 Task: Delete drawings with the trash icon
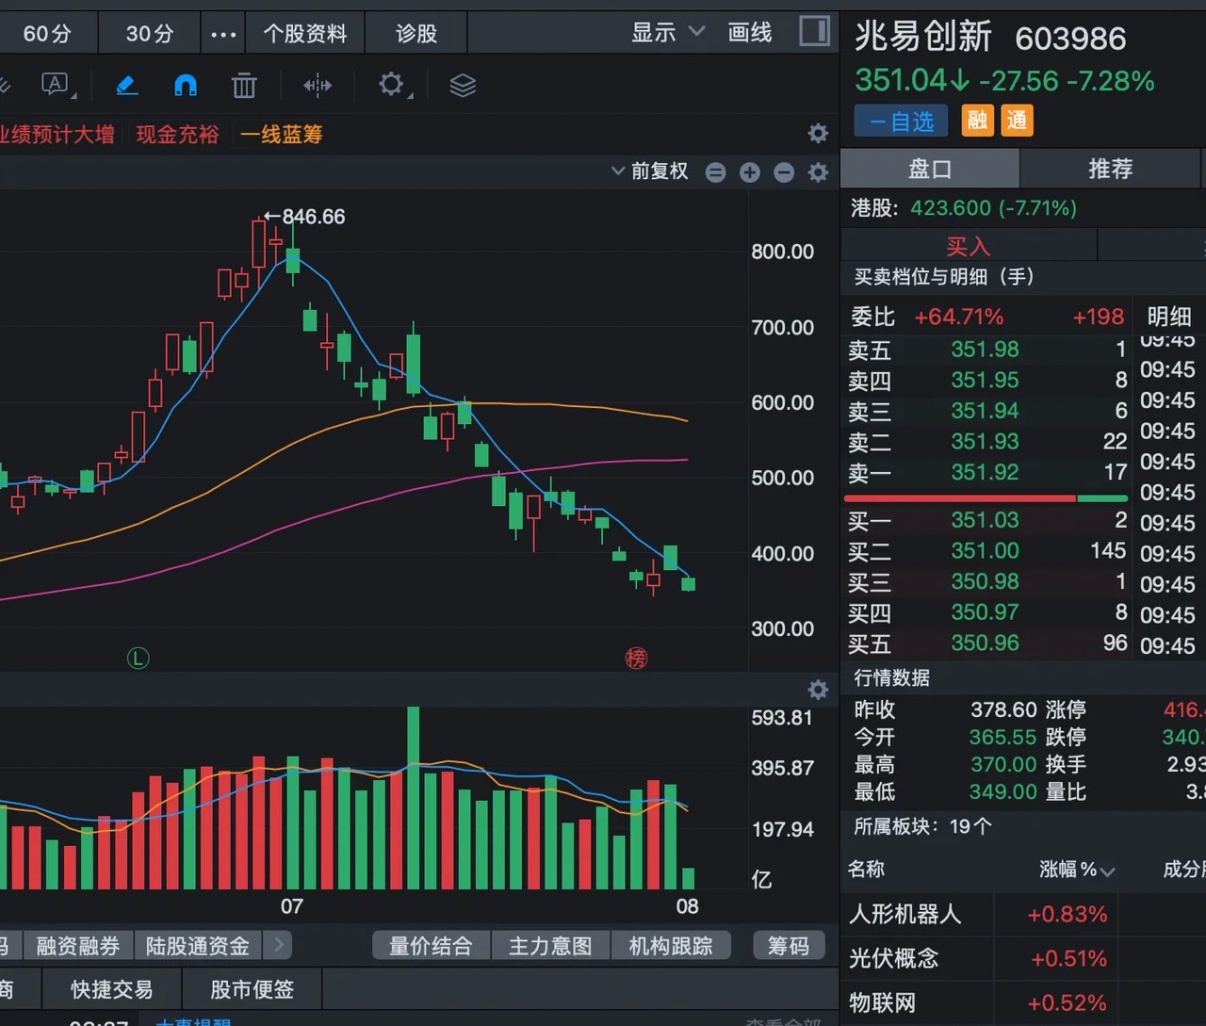pyautogui.click(x=244, y=85)
